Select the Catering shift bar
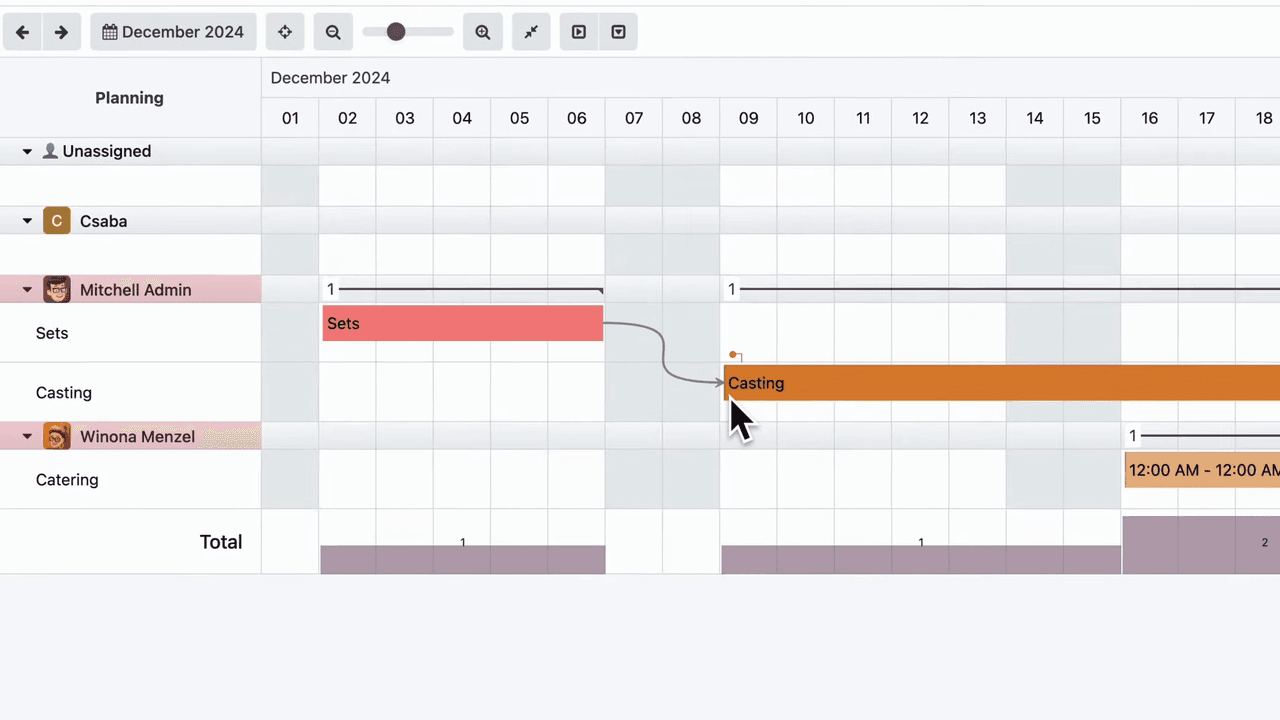Image resolution: width=1280 pixels, height=720 pixels. click(1202, 470)
